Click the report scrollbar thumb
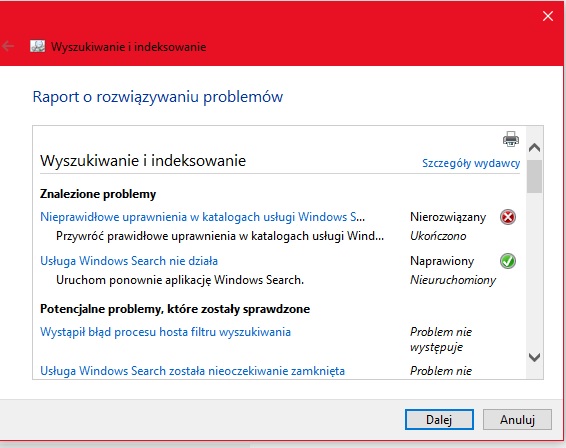Viewport: 566px width, 448px height. tap(534, 177)
